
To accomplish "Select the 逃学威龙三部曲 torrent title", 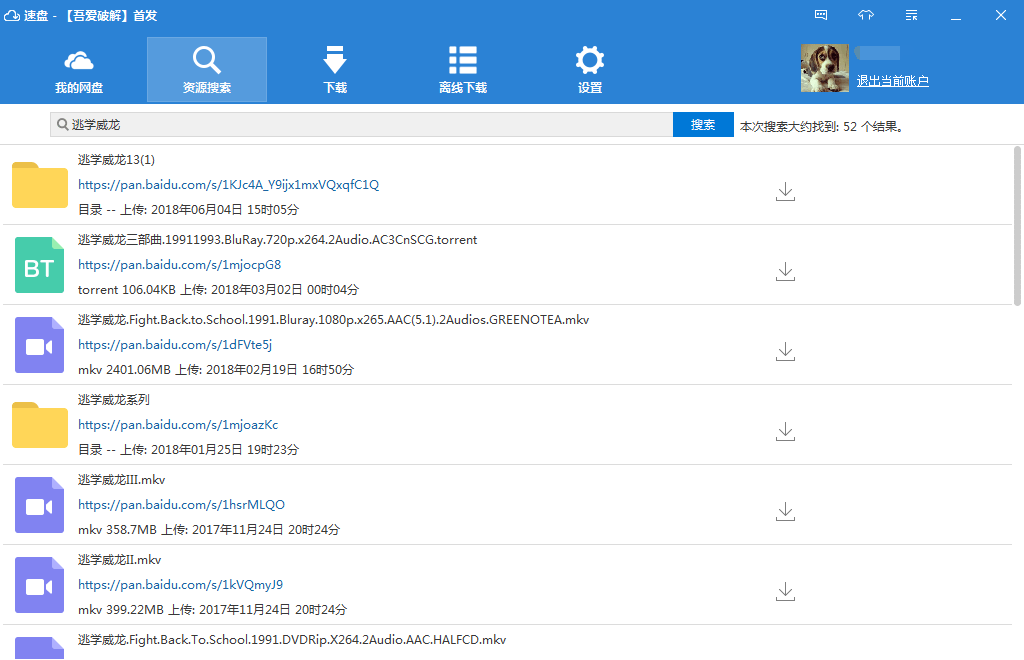I will pyautogui.click(x=278, y=240).
